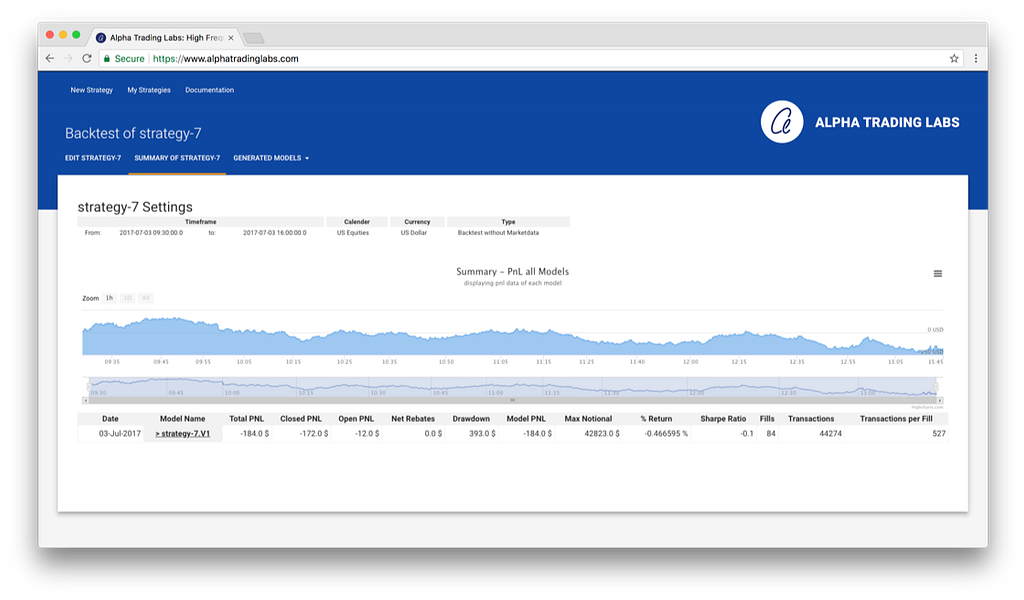Click the browser forward arrow
This screenshot has height=600, width=1024.
(68, 58)
